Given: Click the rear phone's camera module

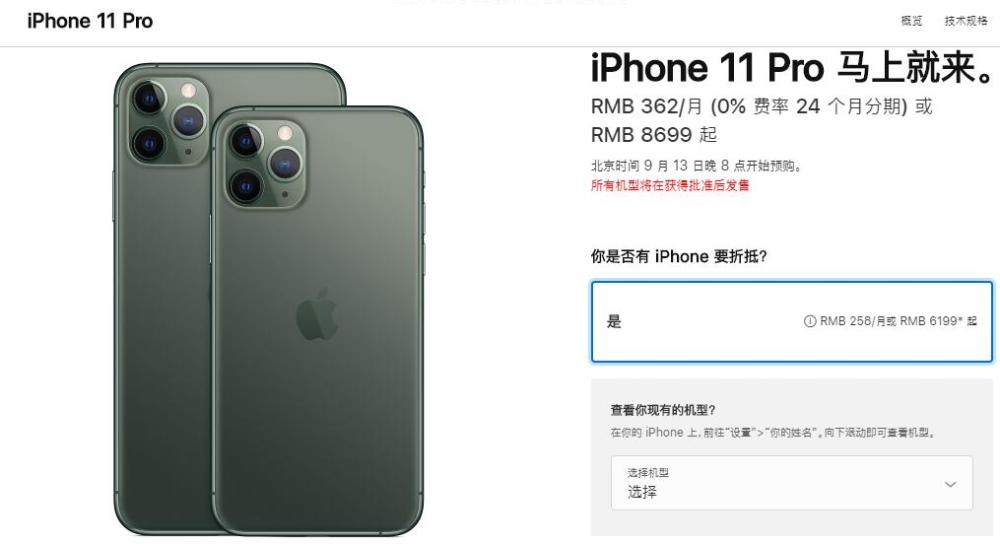Looking at the screenshot, I should 168,121.
